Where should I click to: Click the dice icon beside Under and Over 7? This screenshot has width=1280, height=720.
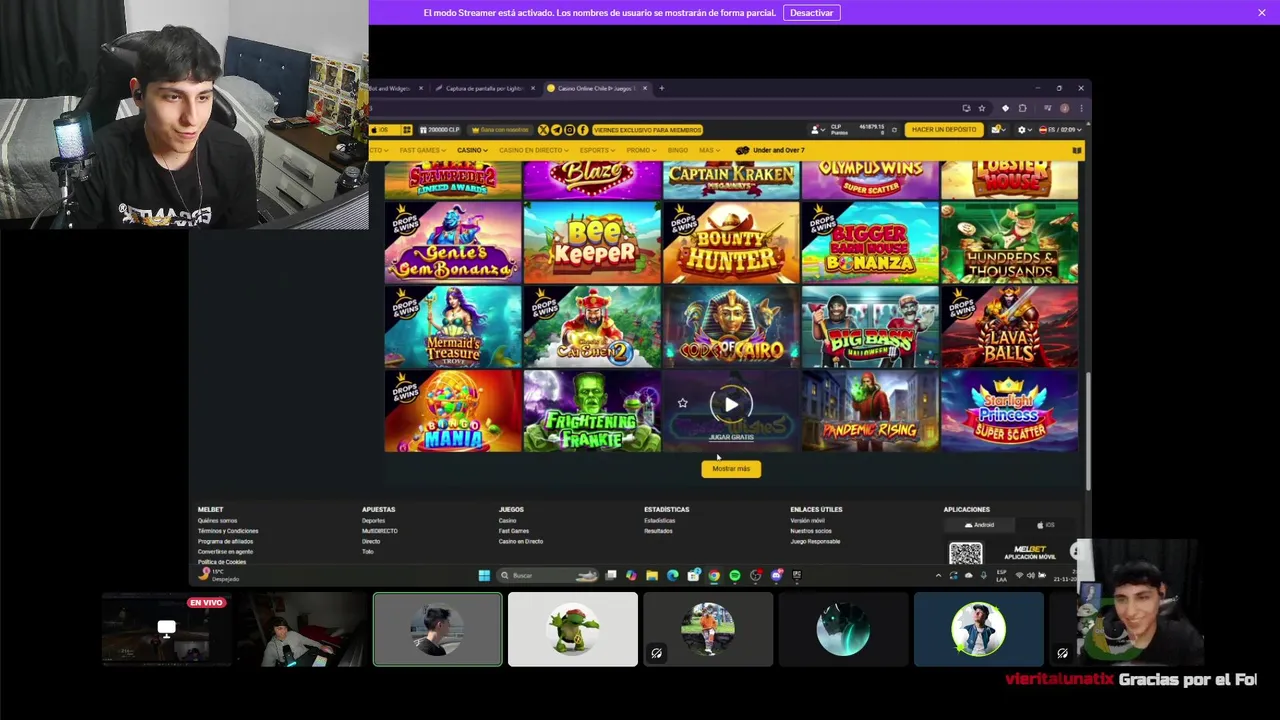[742, 151]
